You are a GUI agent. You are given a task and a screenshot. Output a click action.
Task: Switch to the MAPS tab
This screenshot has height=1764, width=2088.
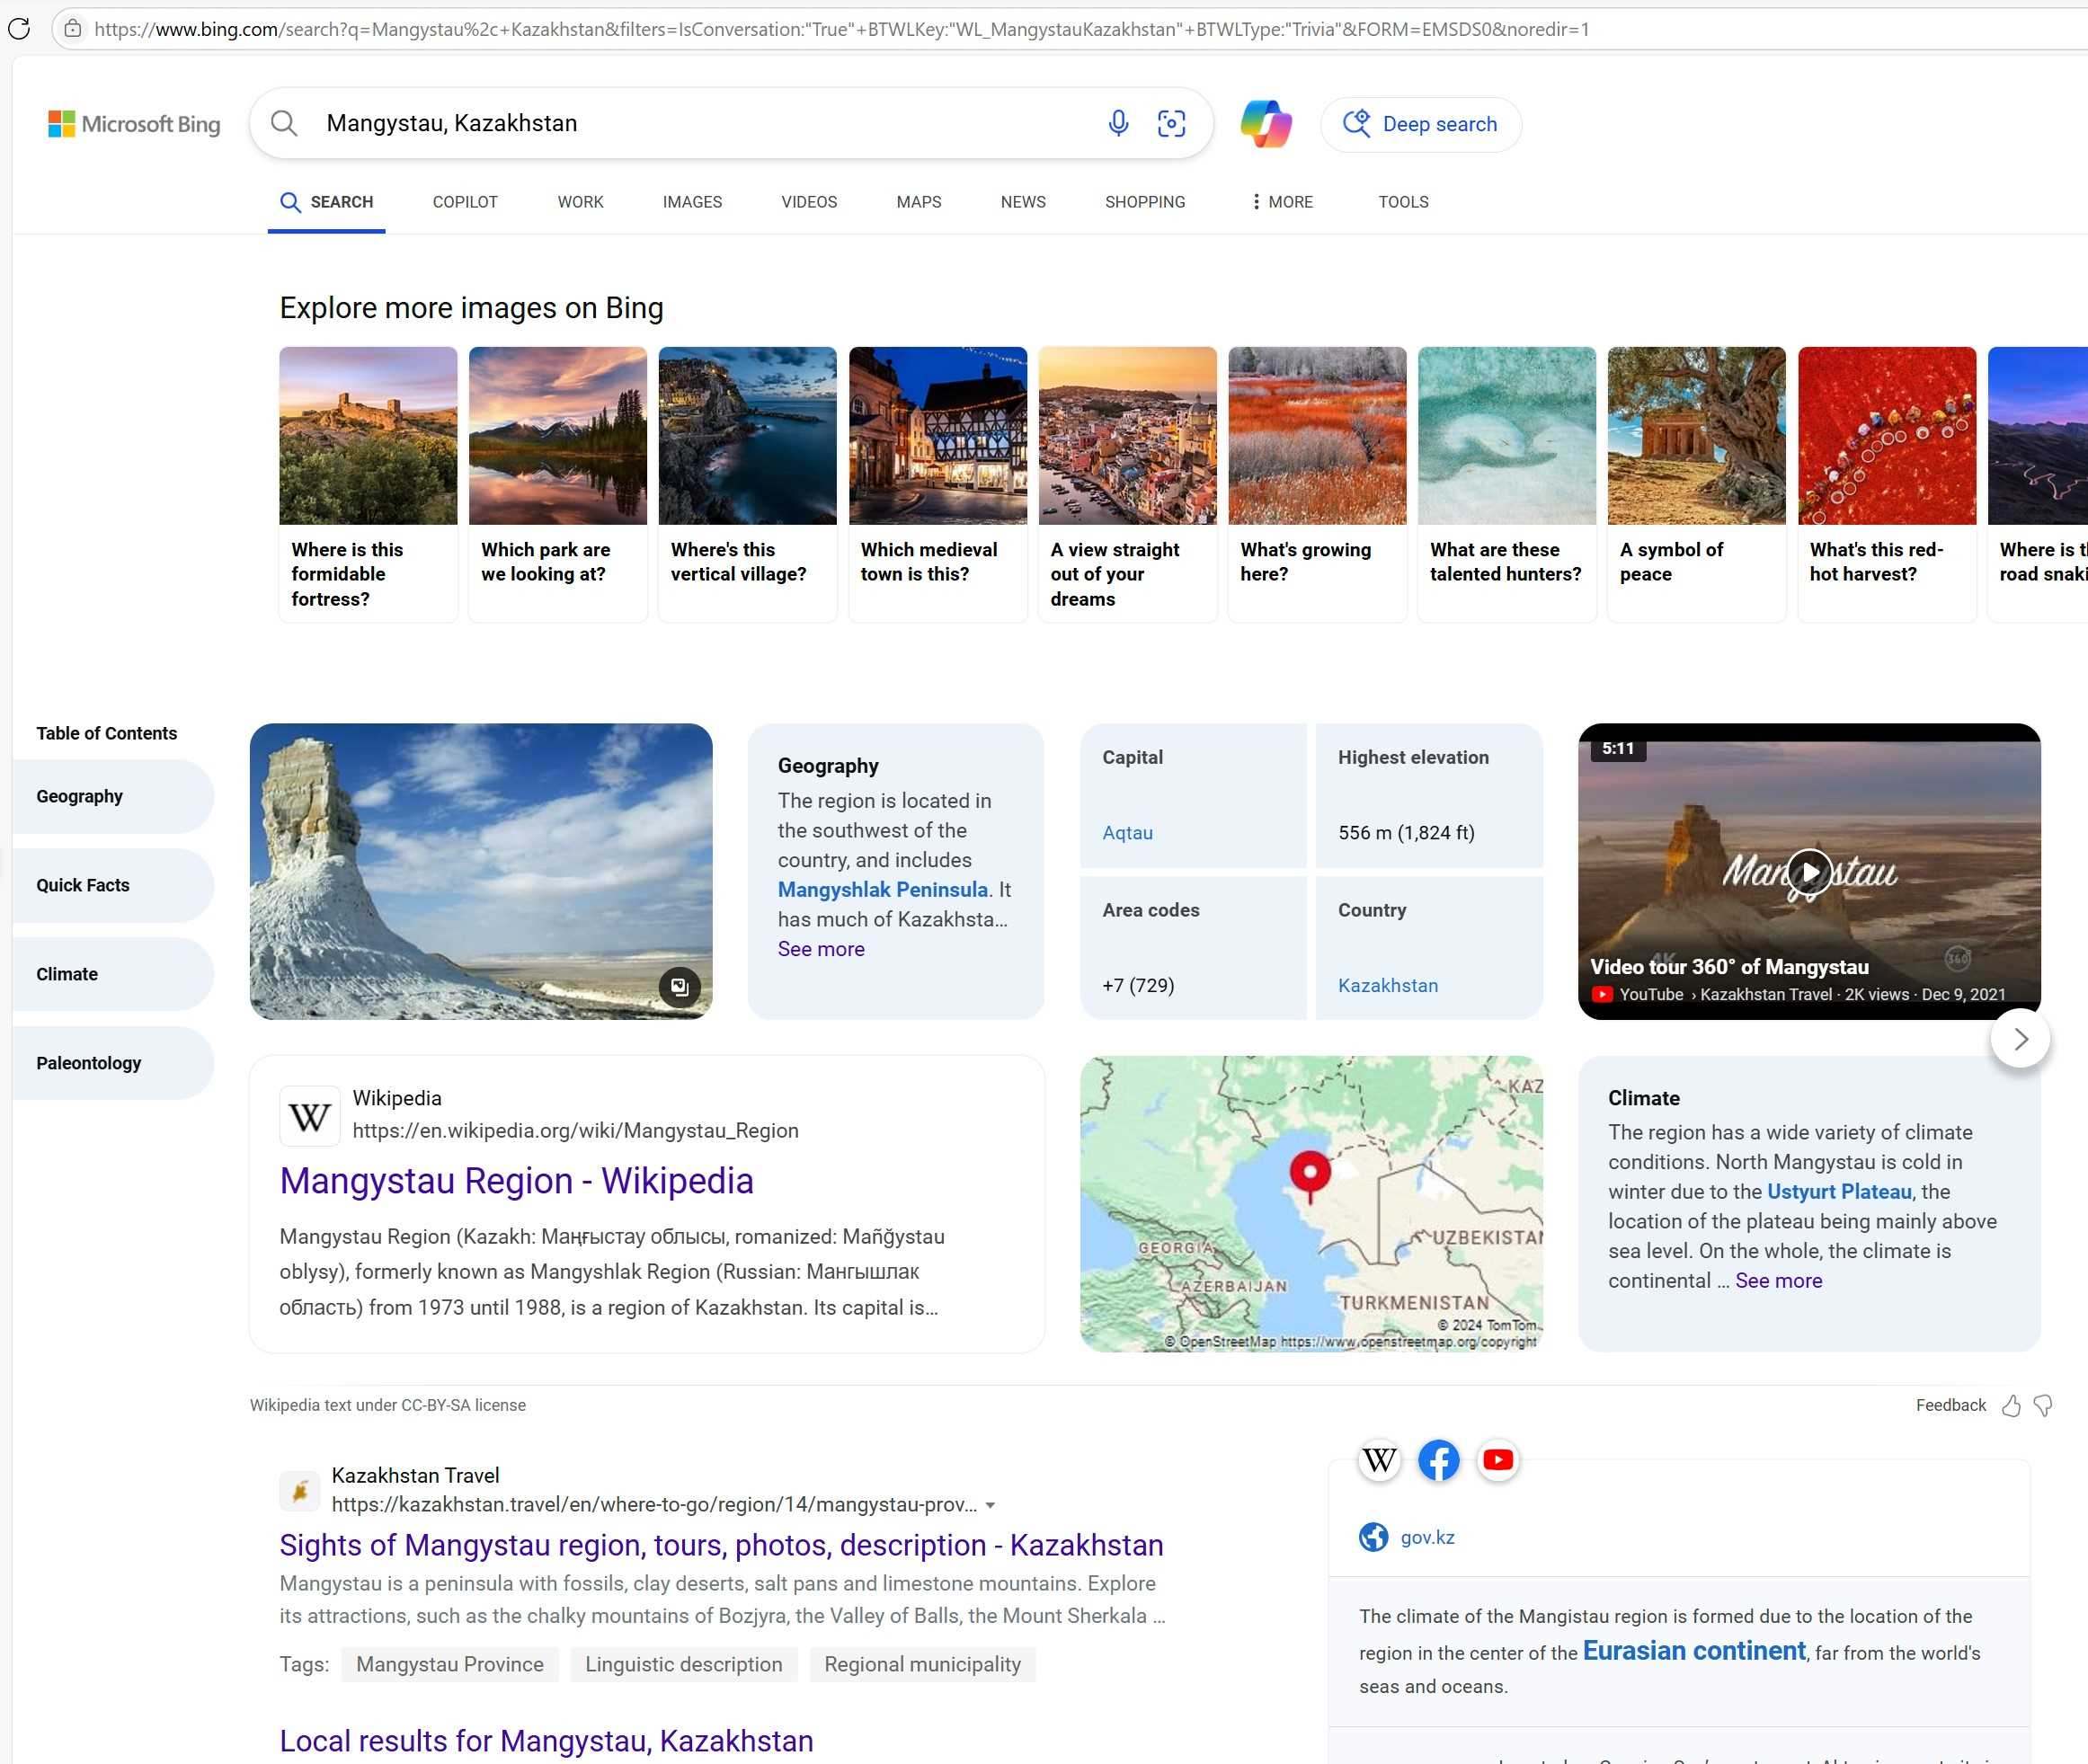coord(918,202)
